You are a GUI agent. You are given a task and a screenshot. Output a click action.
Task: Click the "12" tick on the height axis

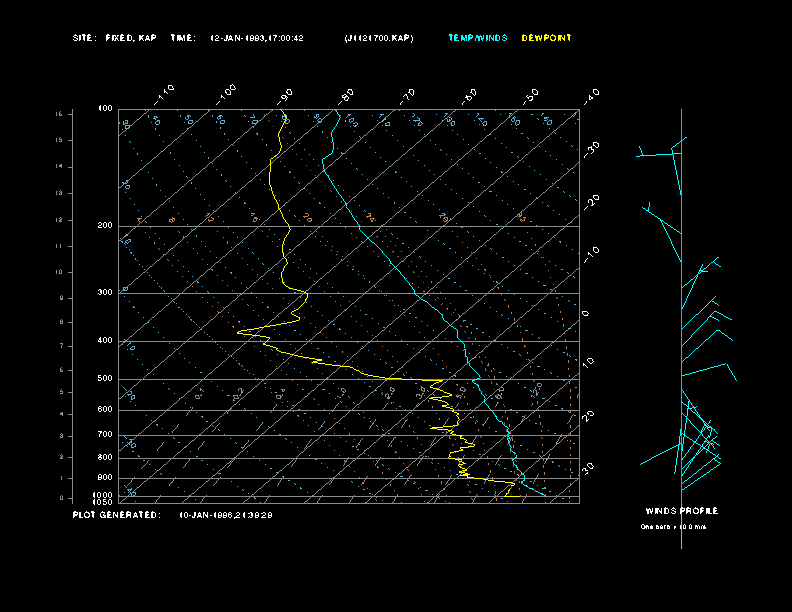pyautogui.click(x=59, y=220)
